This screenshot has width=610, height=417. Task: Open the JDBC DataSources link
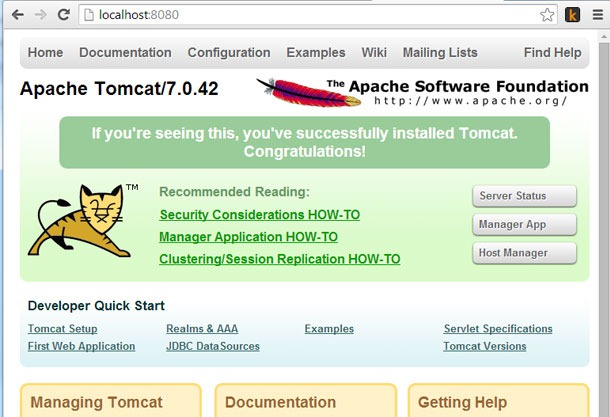click(213, 346)
